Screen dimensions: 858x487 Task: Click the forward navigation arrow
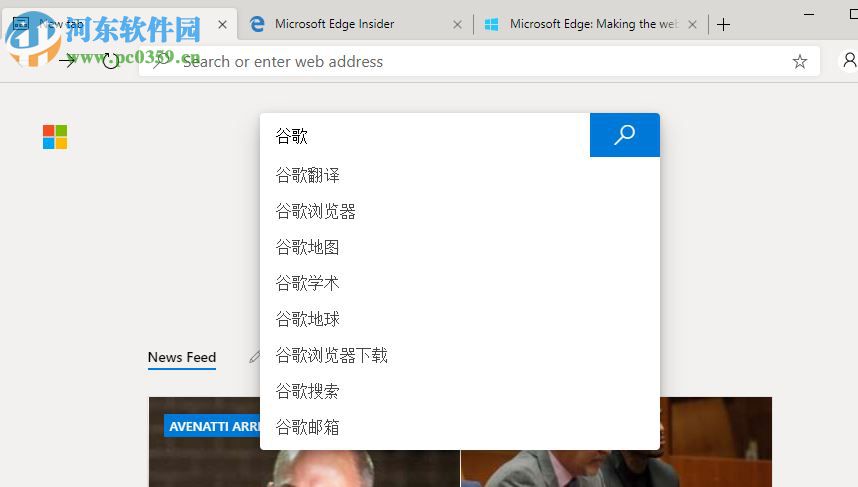(x=67, y=61)
